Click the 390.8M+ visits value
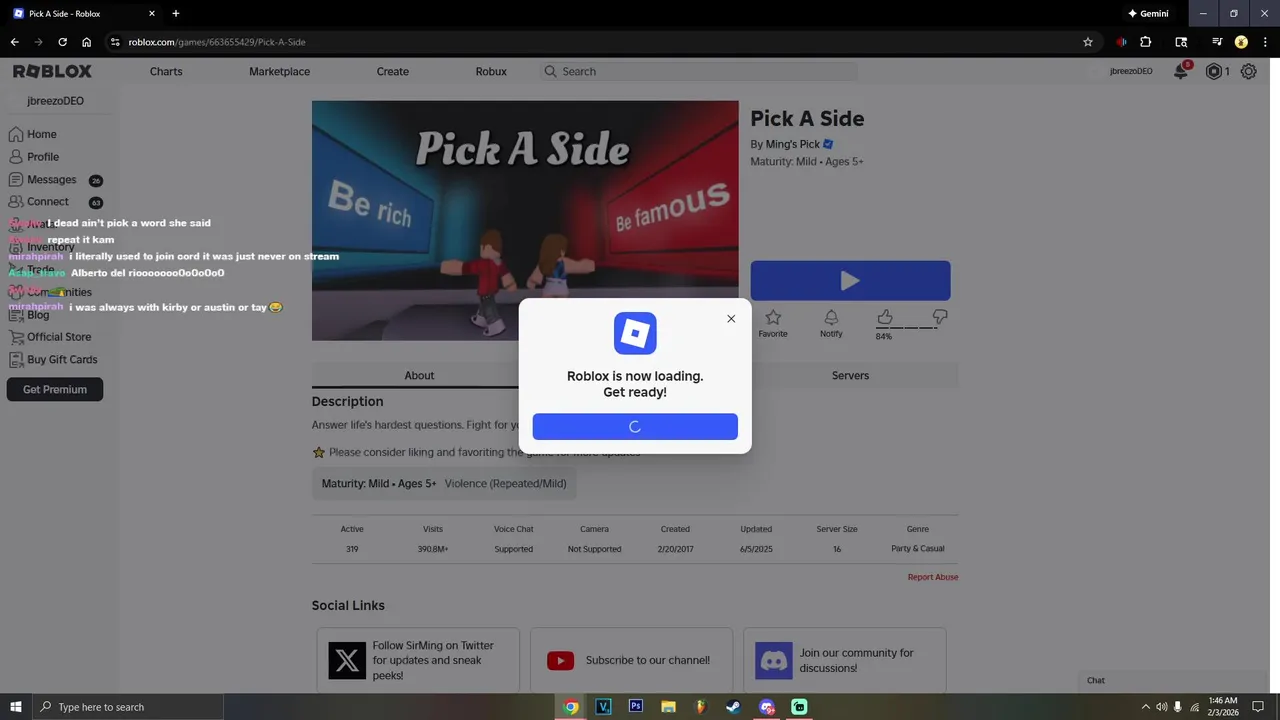1280x720 pixels. 433,549
